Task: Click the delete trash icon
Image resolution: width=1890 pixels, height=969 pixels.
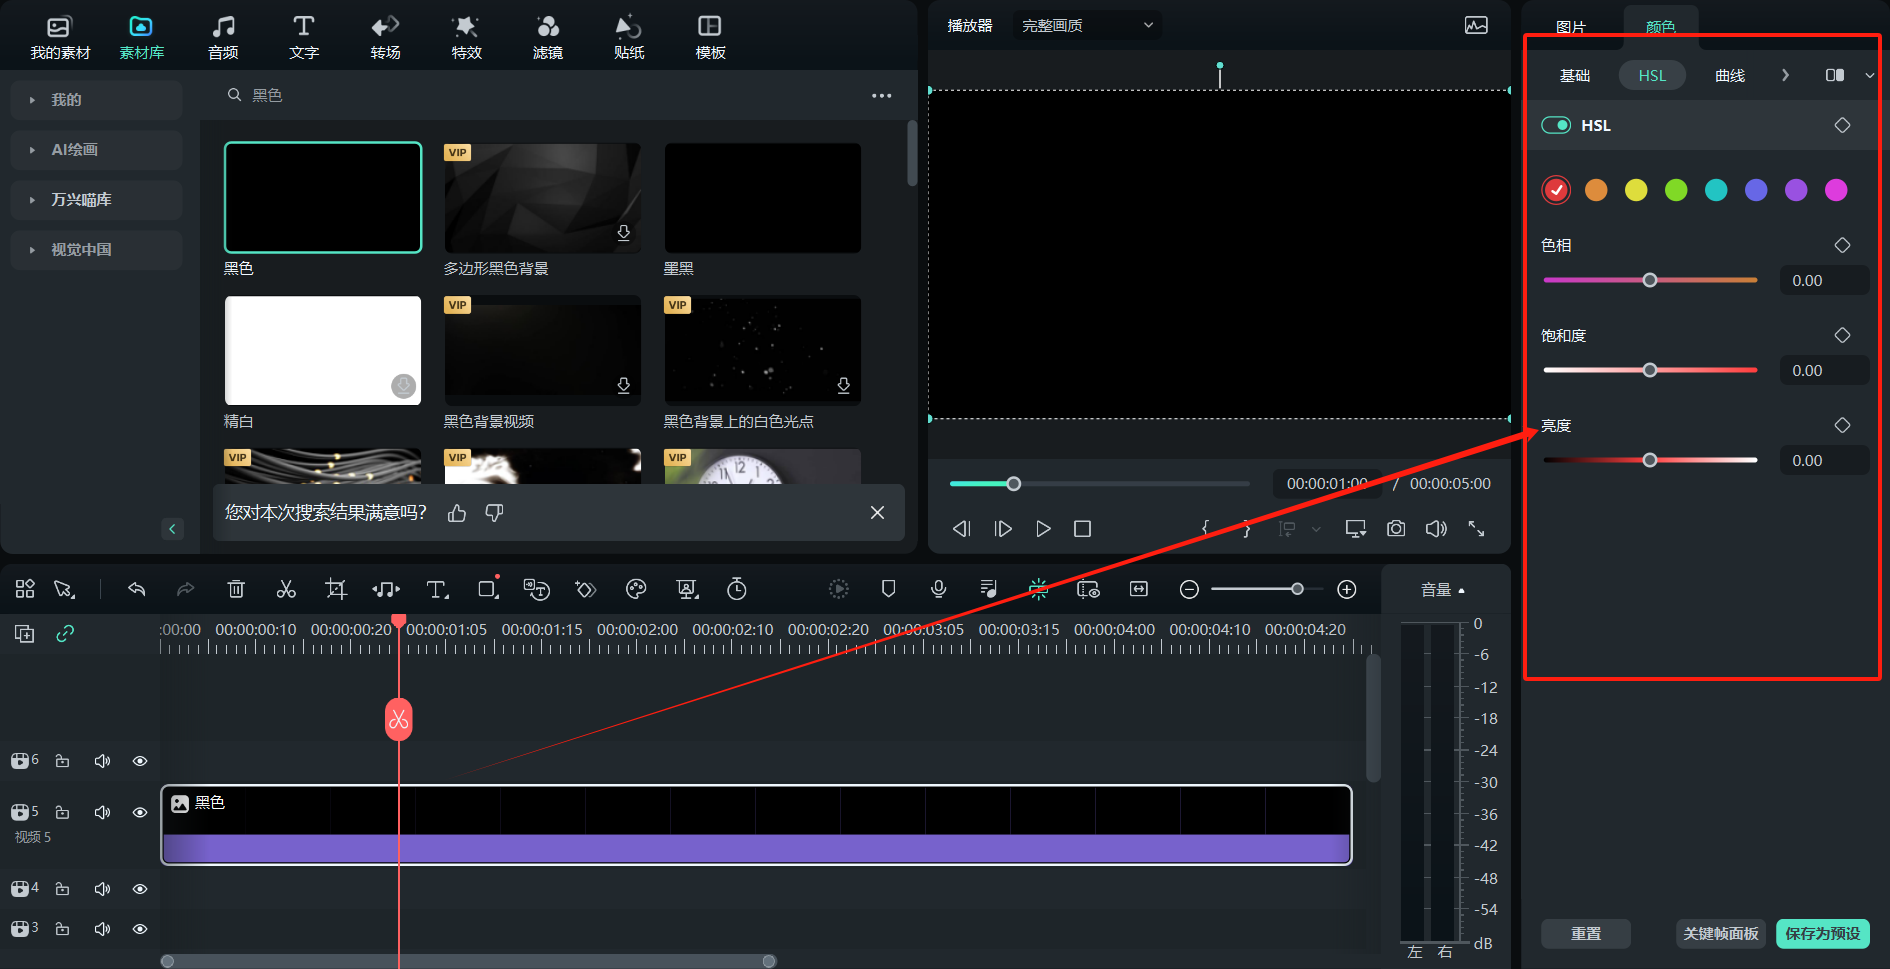Action: (236, 589)
